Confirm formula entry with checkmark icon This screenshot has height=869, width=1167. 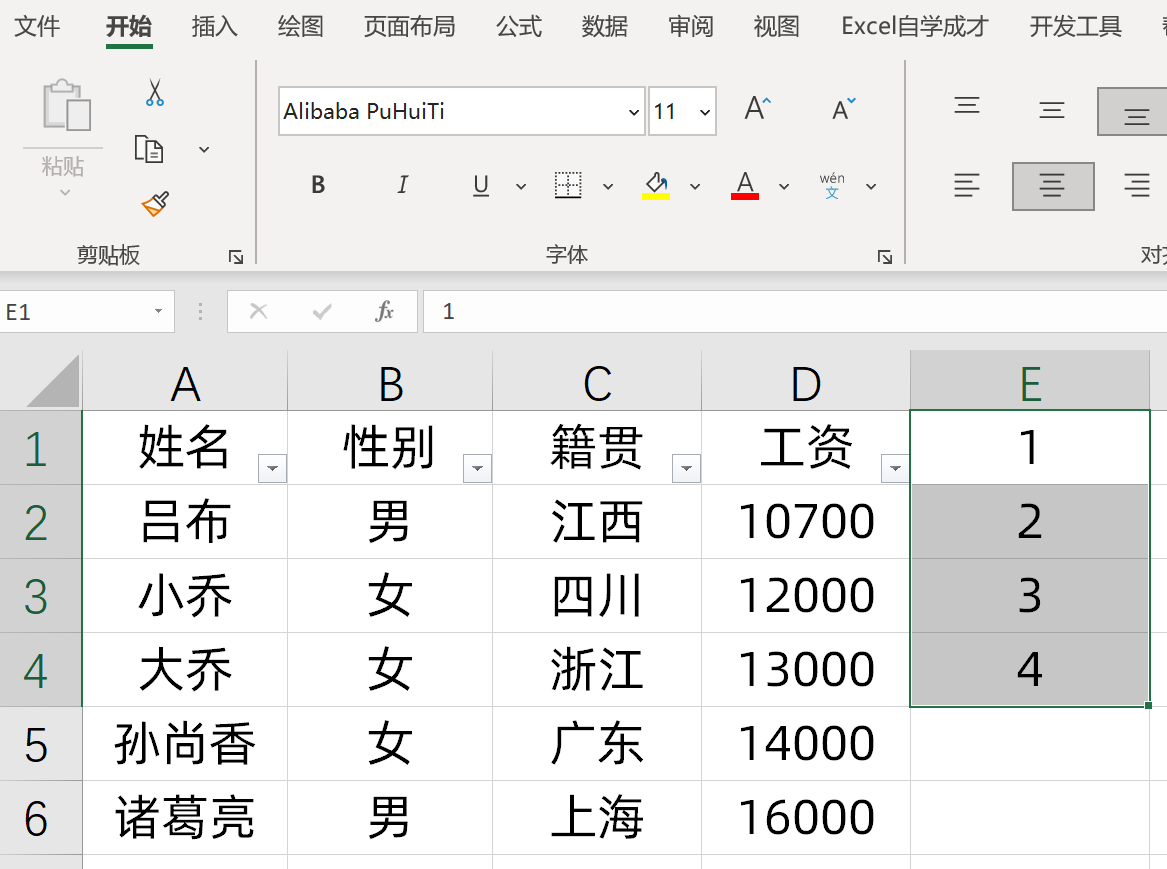(x=322, y=311)
